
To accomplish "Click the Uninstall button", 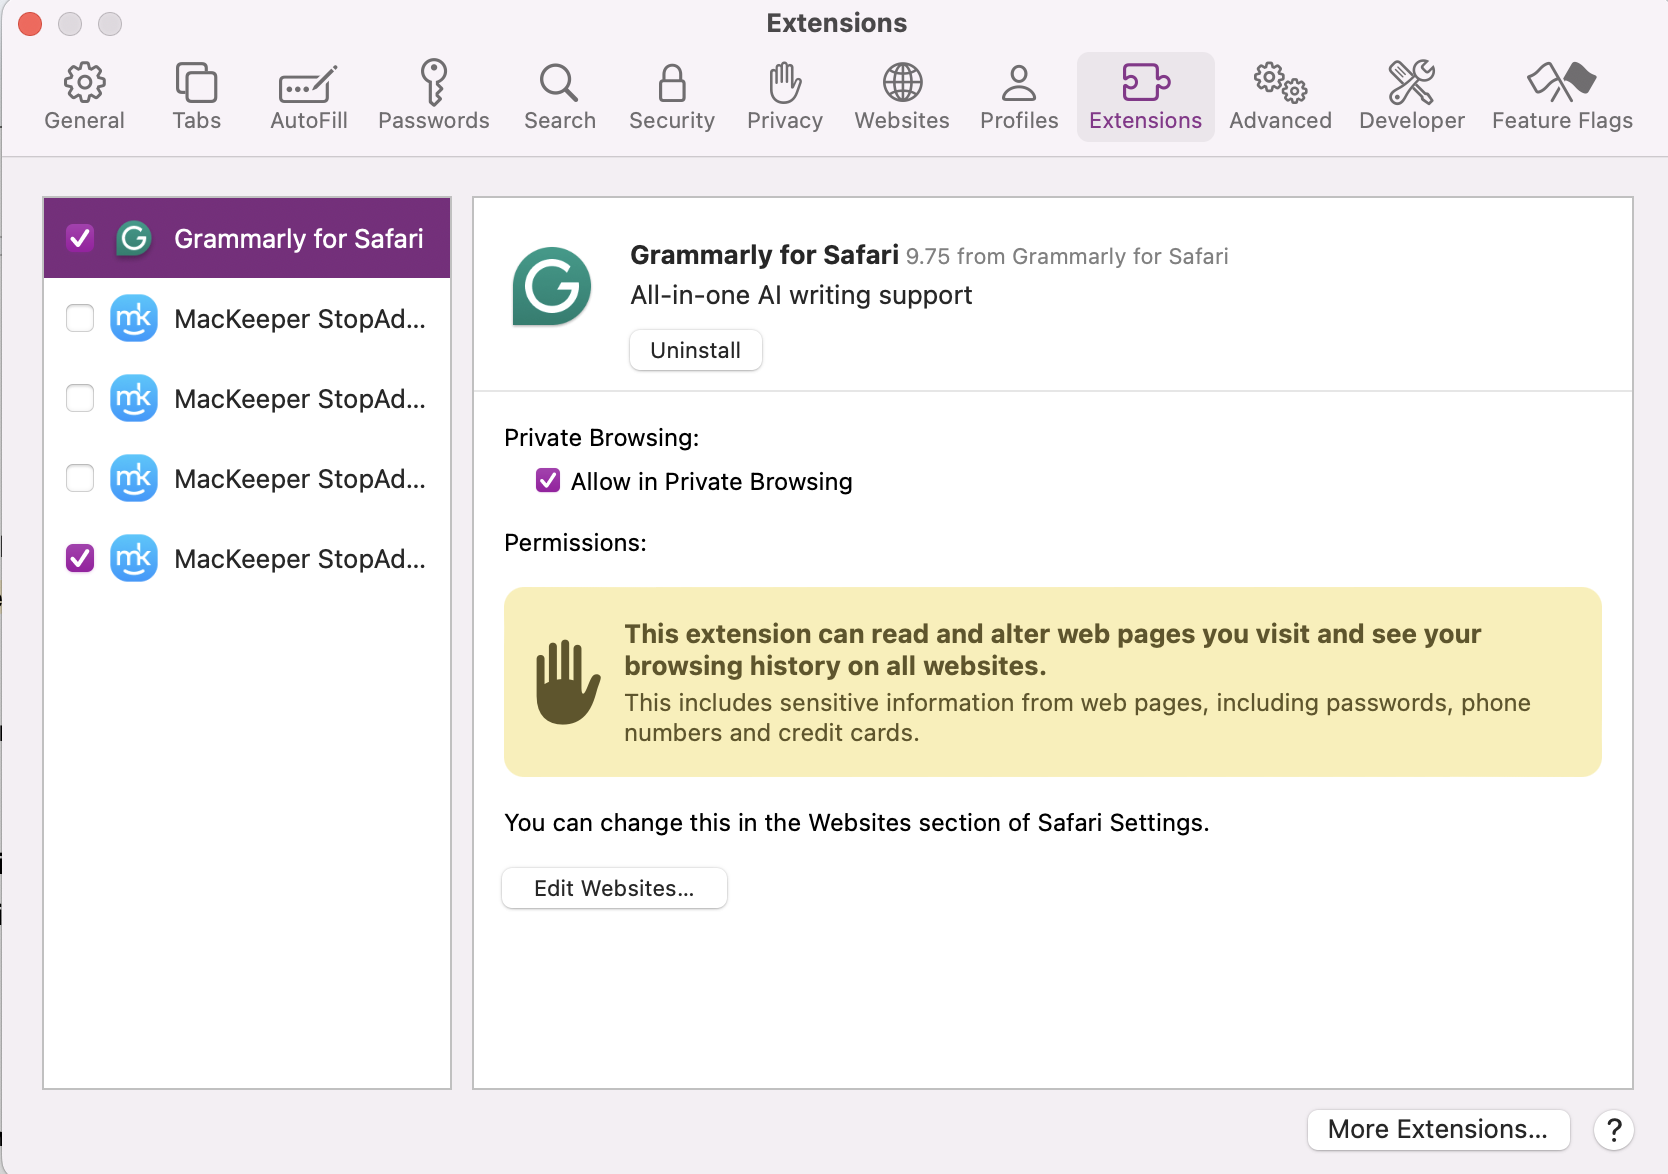I will click(695, 350).
